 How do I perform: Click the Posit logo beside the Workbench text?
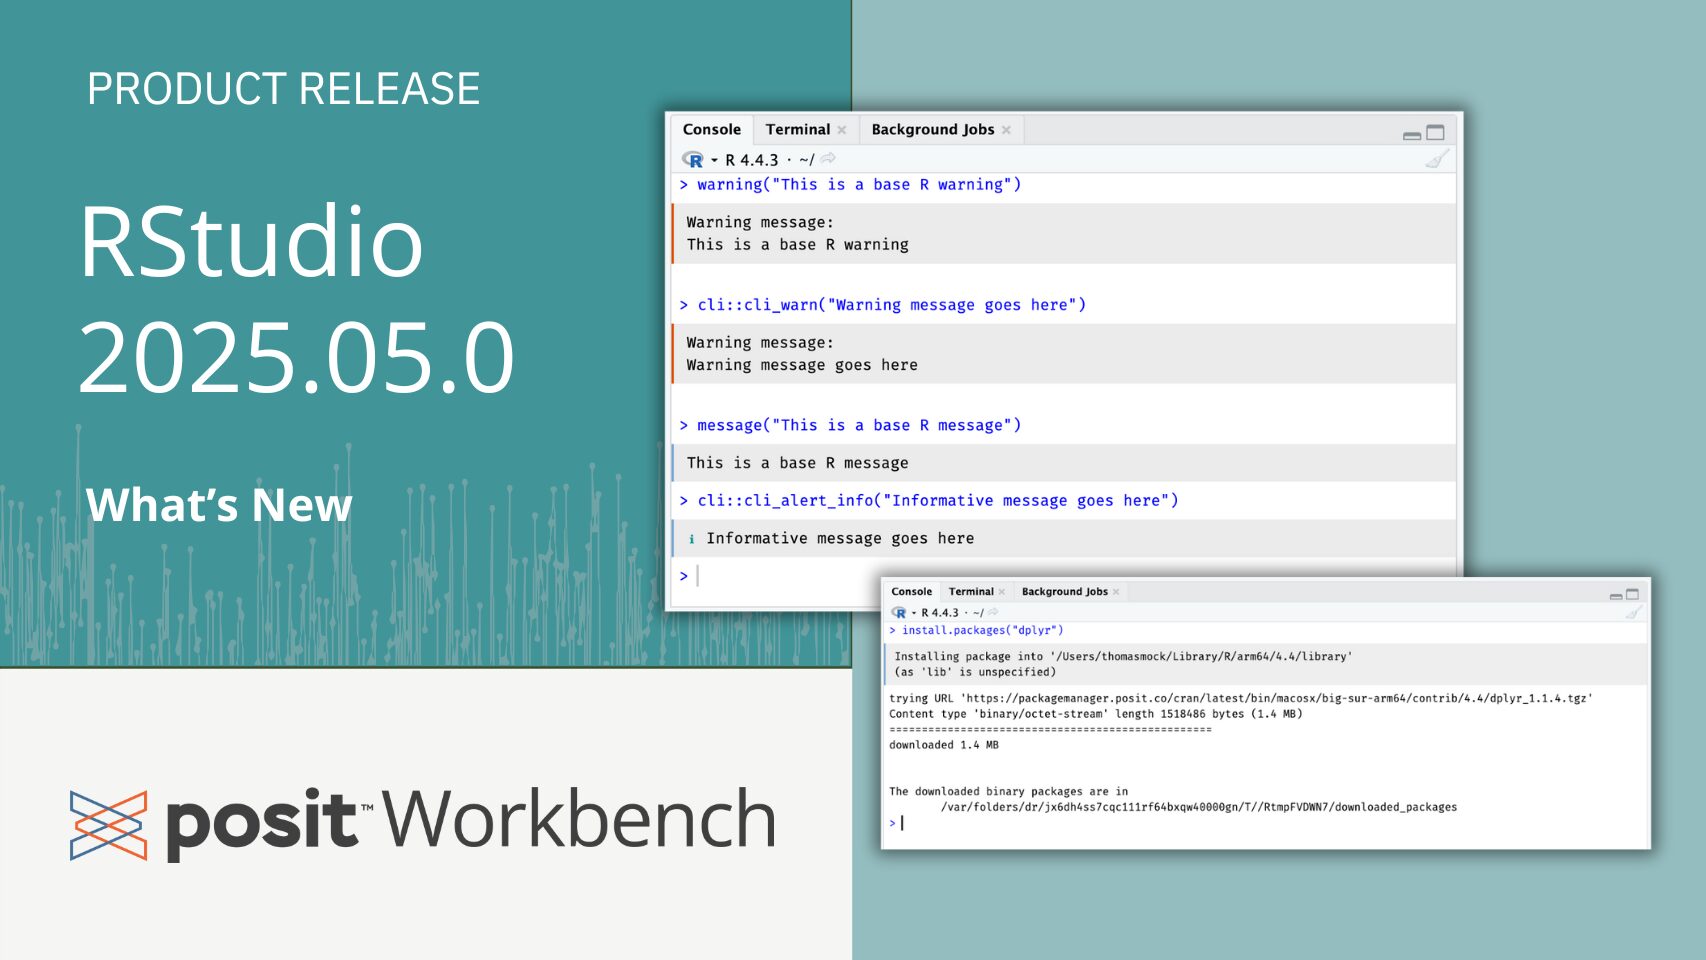click(108, 825)
